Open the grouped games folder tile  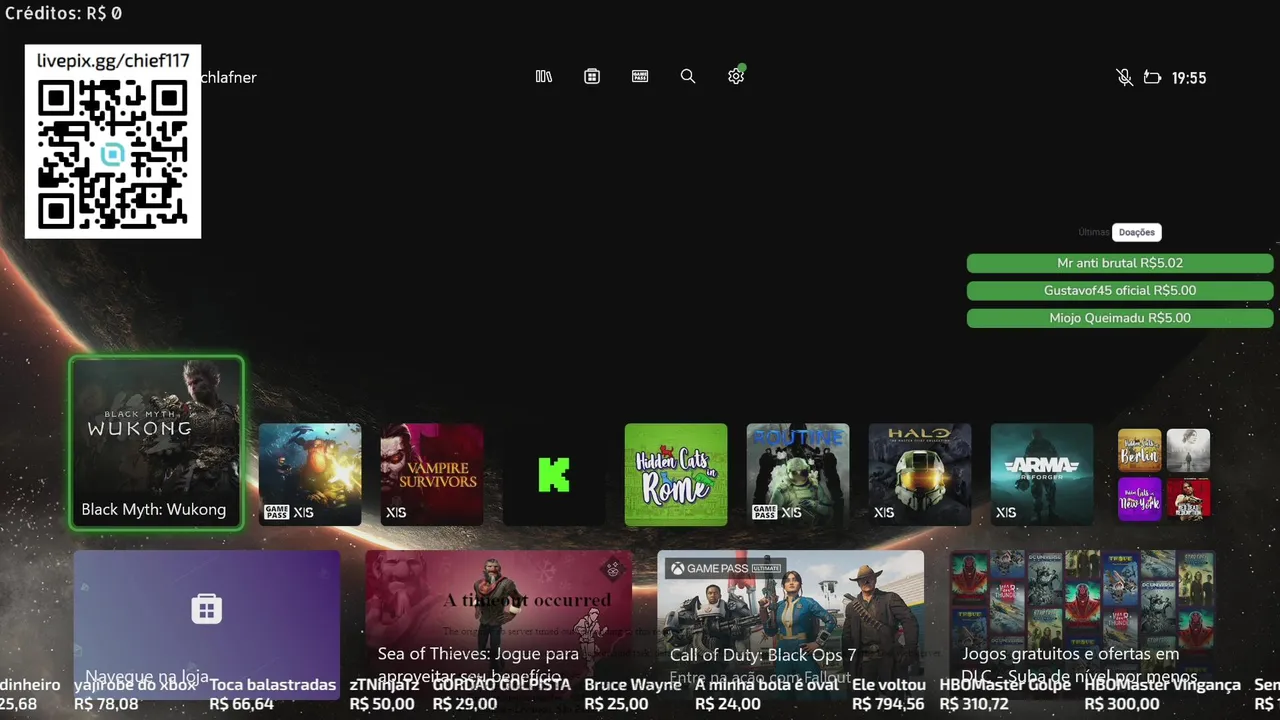pos(1164,474)
